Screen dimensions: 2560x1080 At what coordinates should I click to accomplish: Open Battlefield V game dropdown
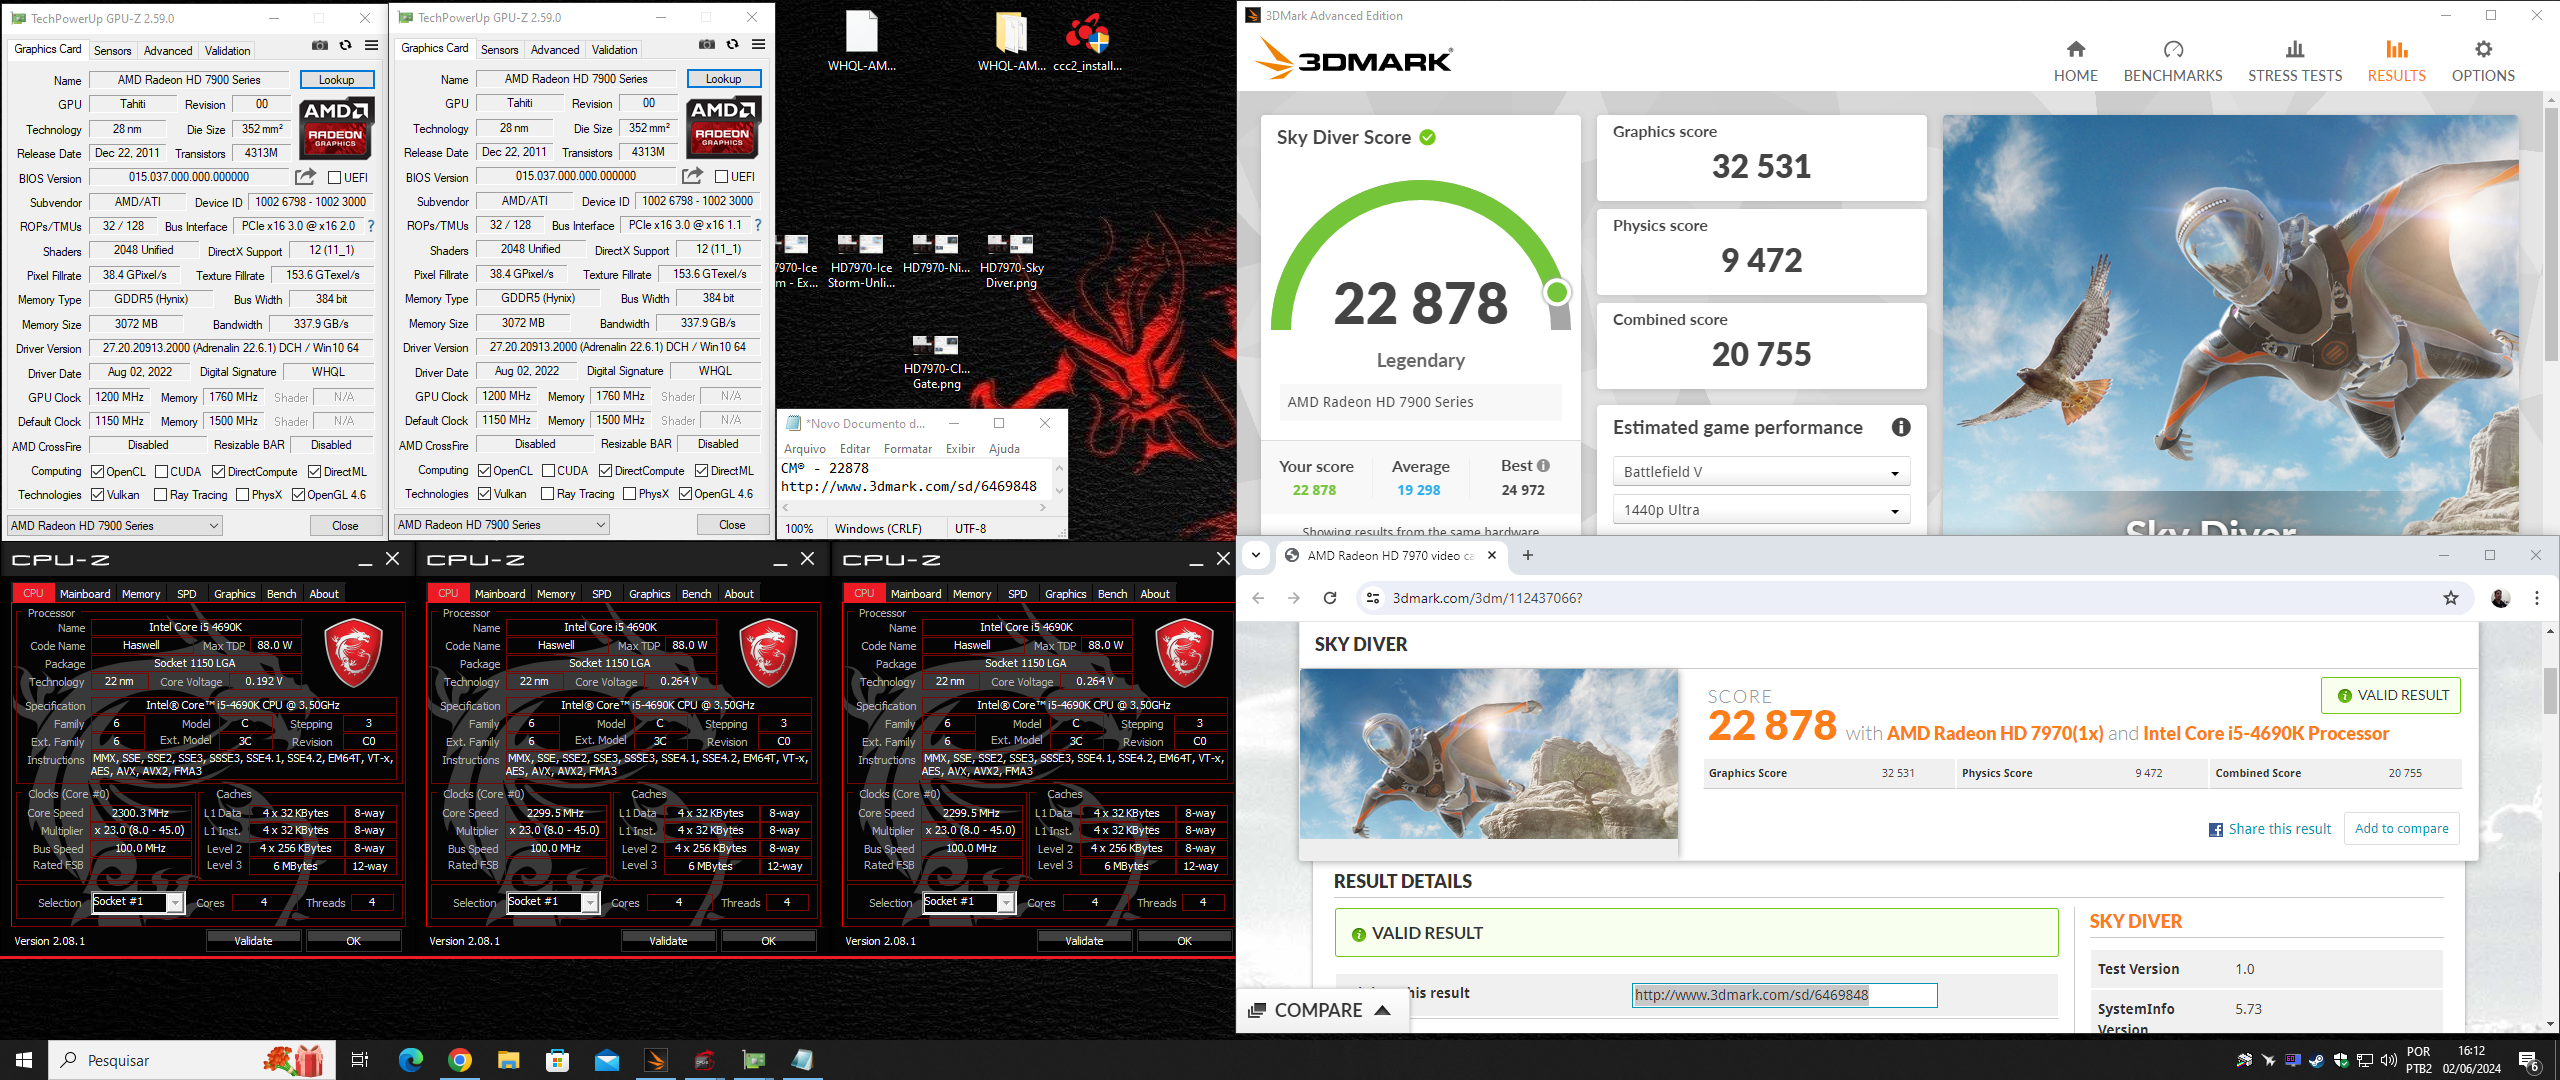(x=1761, y=472)
